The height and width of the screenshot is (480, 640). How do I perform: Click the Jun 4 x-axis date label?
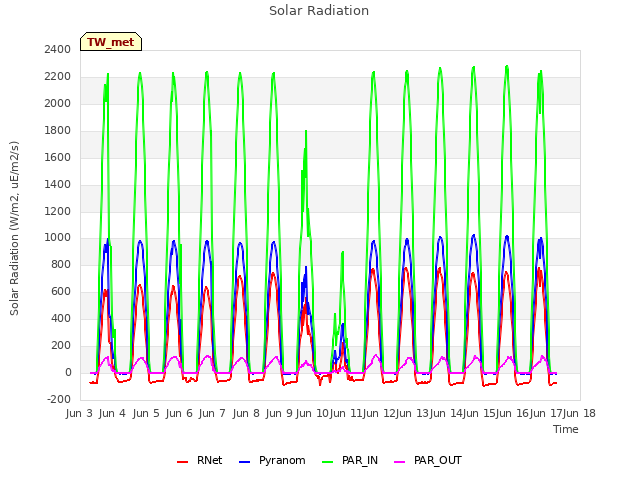[x=112, y=413]
